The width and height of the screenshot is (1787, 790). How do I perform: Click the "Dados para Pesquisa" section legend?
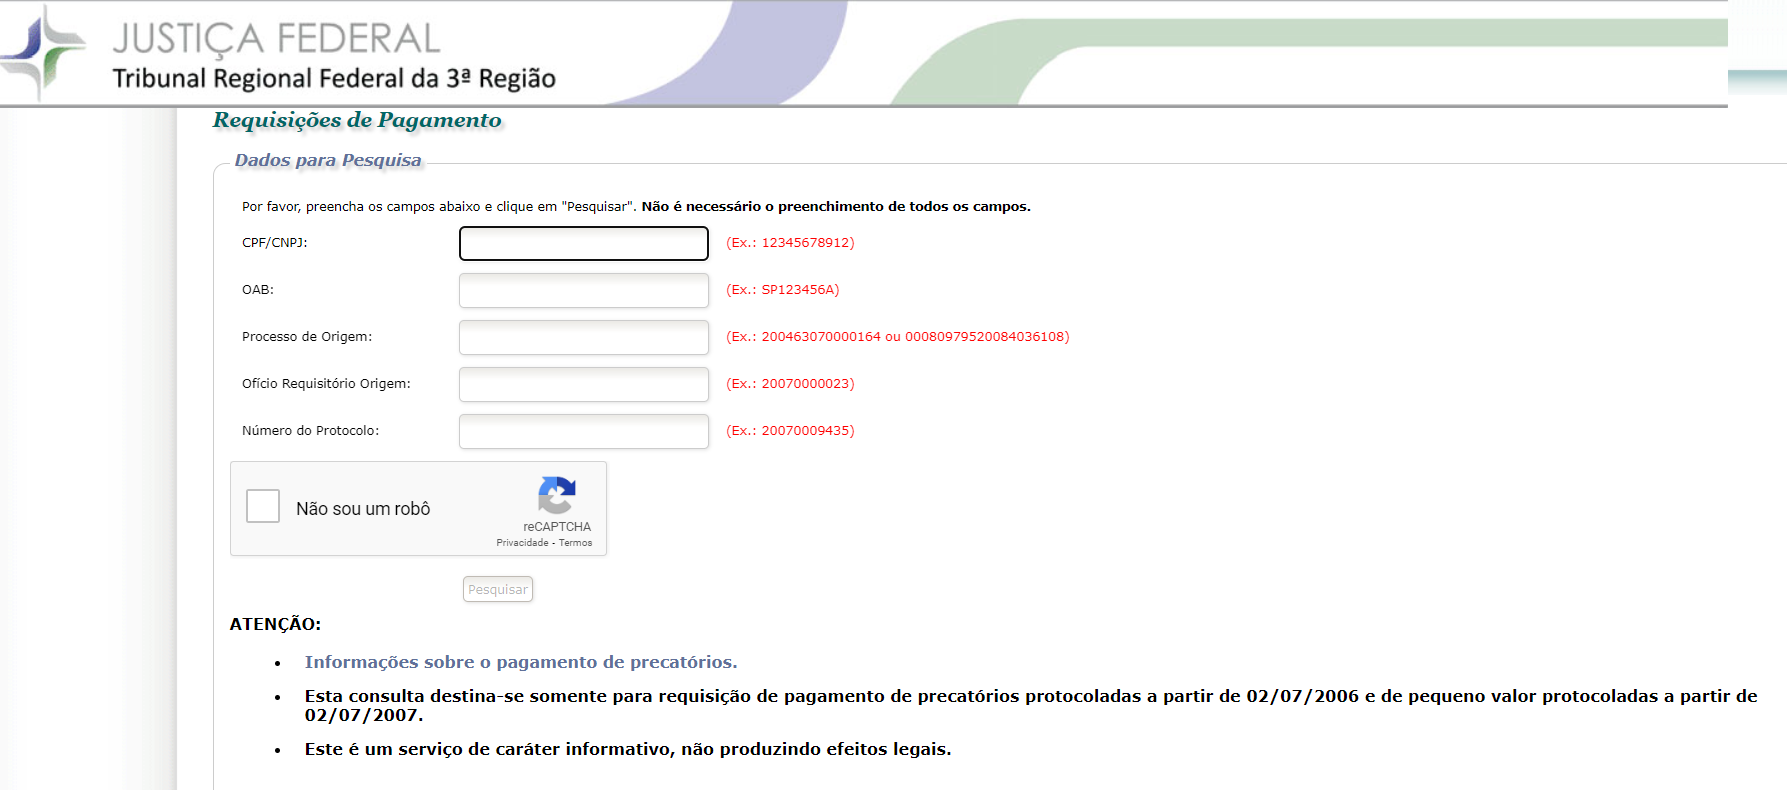[328, 160]
